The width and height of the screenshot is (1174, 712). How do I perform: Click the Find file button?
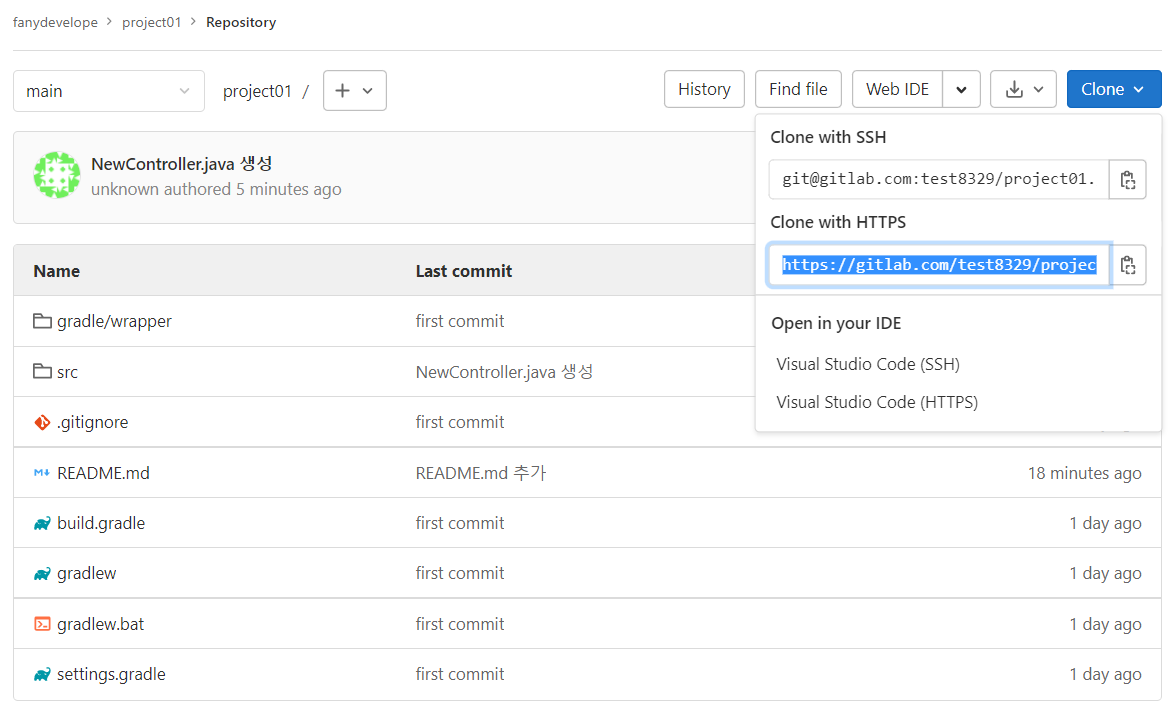[798, 89]
